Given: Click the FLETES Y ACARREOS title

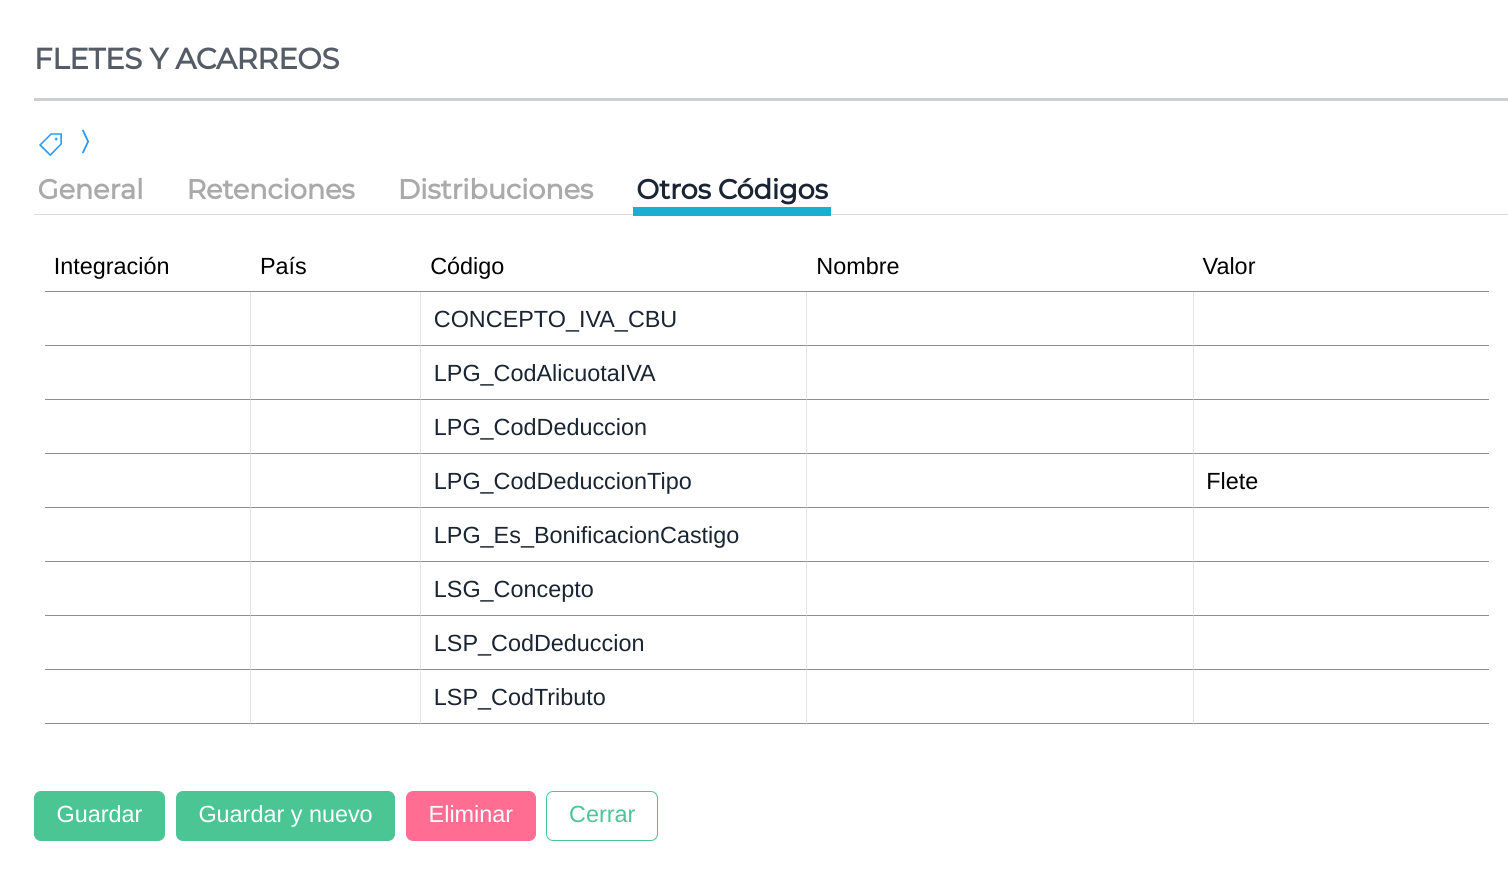Looking at the screenshot, I should pos(187,59).
